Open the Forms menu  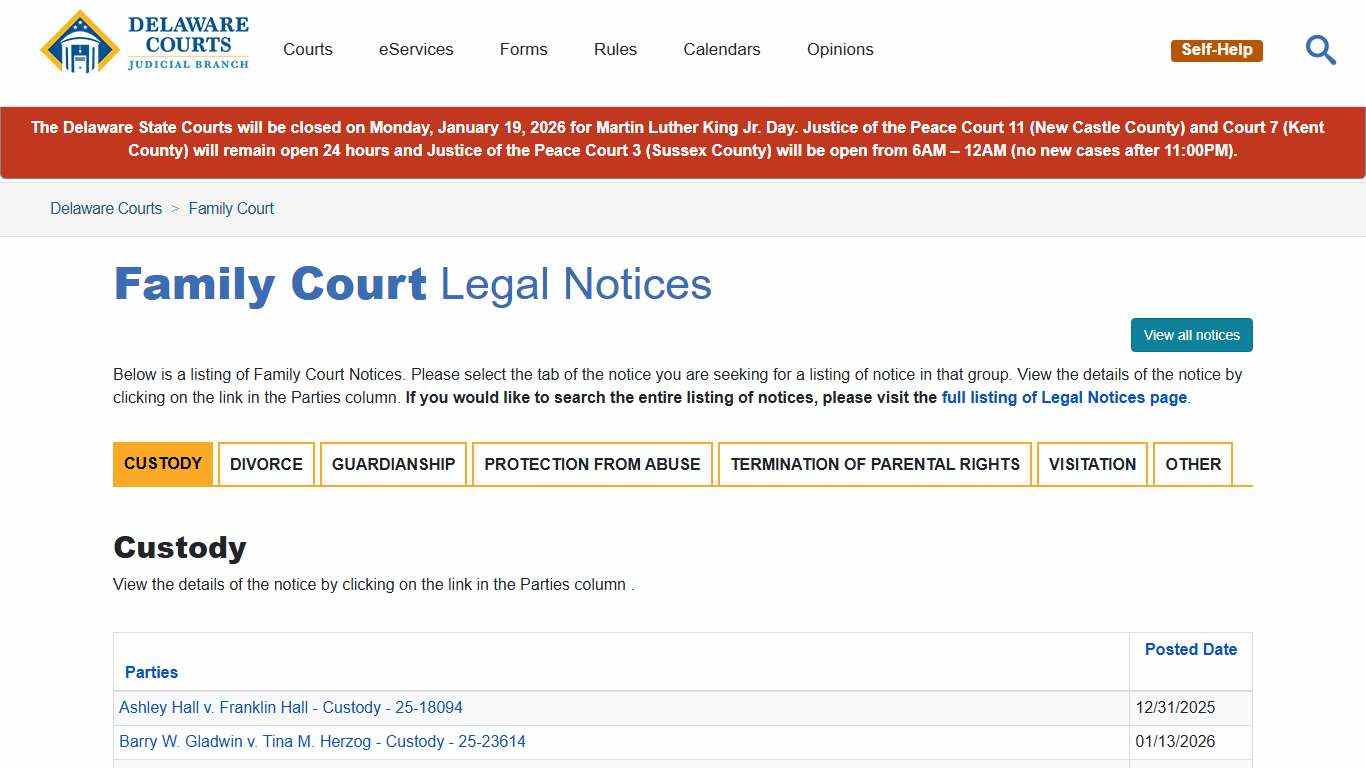click(523, 49)
